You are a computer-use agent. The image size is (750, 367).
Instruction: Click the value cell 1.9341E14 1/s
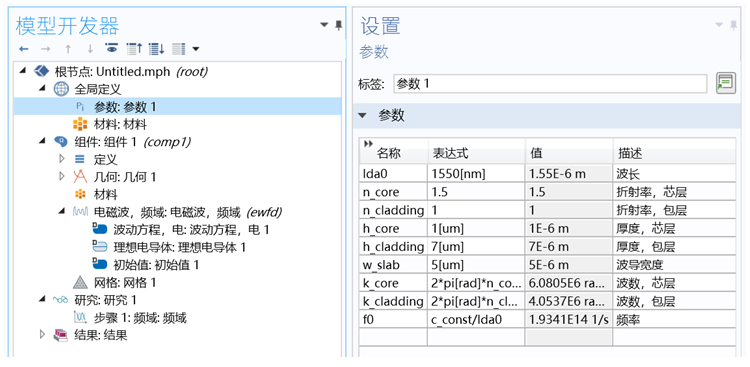coord(568,320)
